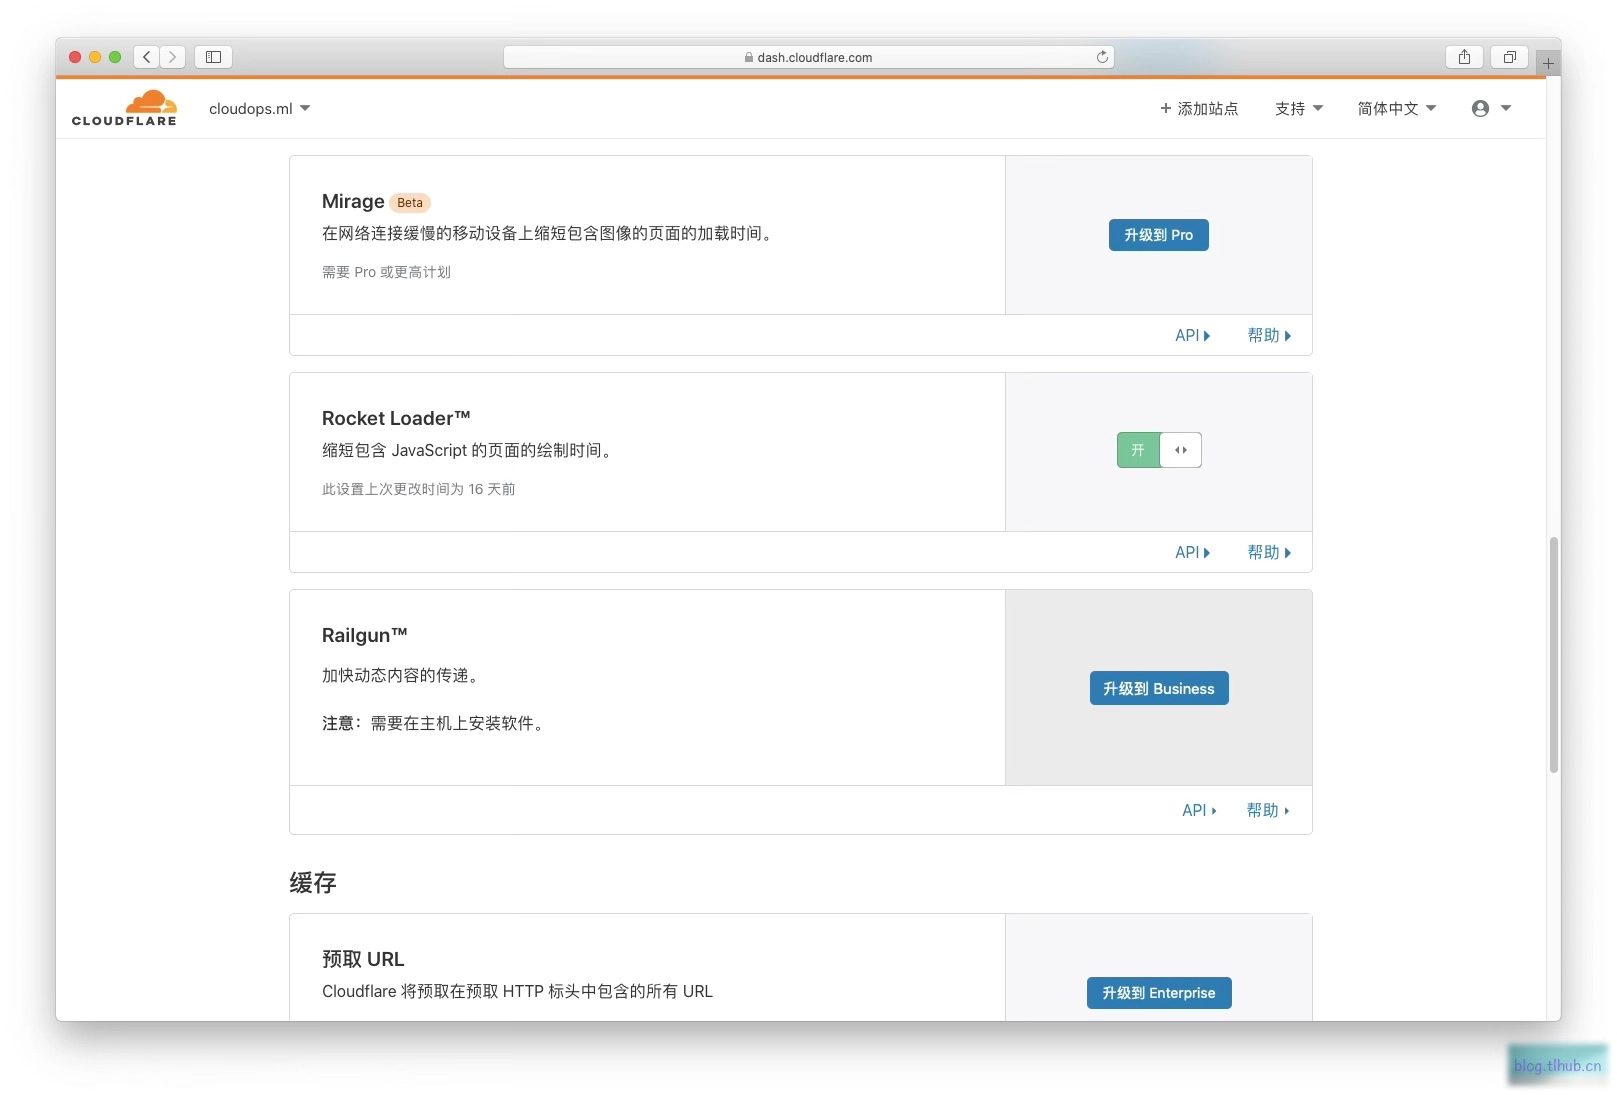
Task: Click the Cloudflare logo
Action: coord(124,108)
